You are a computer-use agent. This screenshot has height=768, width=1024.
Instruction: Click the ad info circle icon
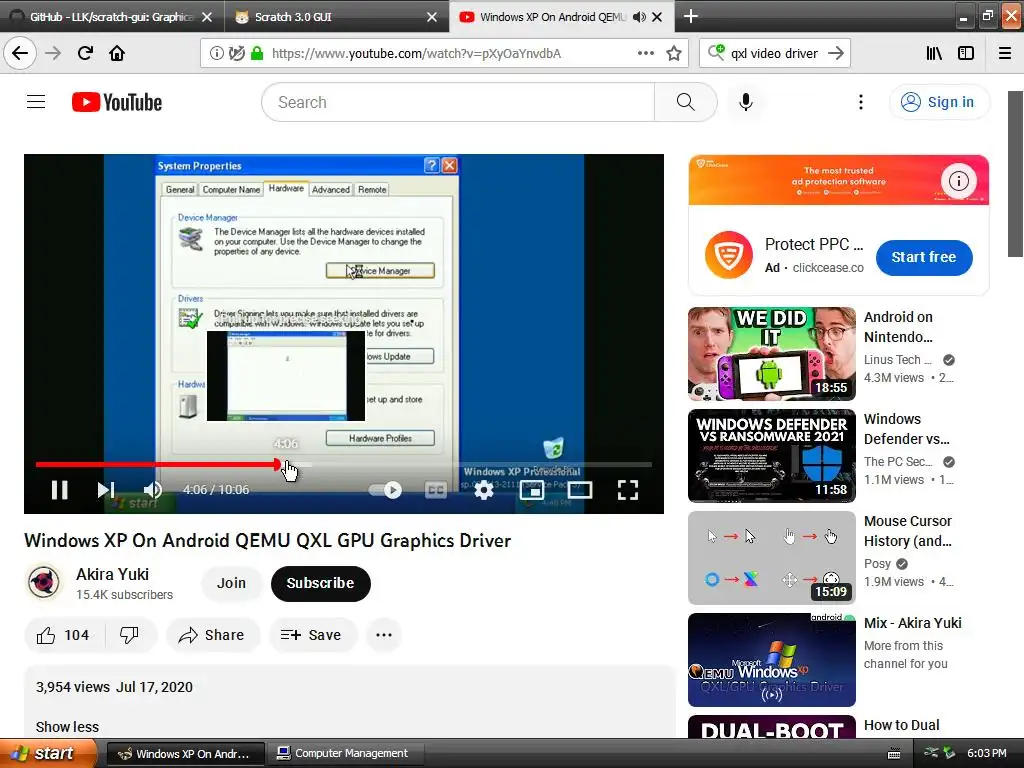click(959, 181)
